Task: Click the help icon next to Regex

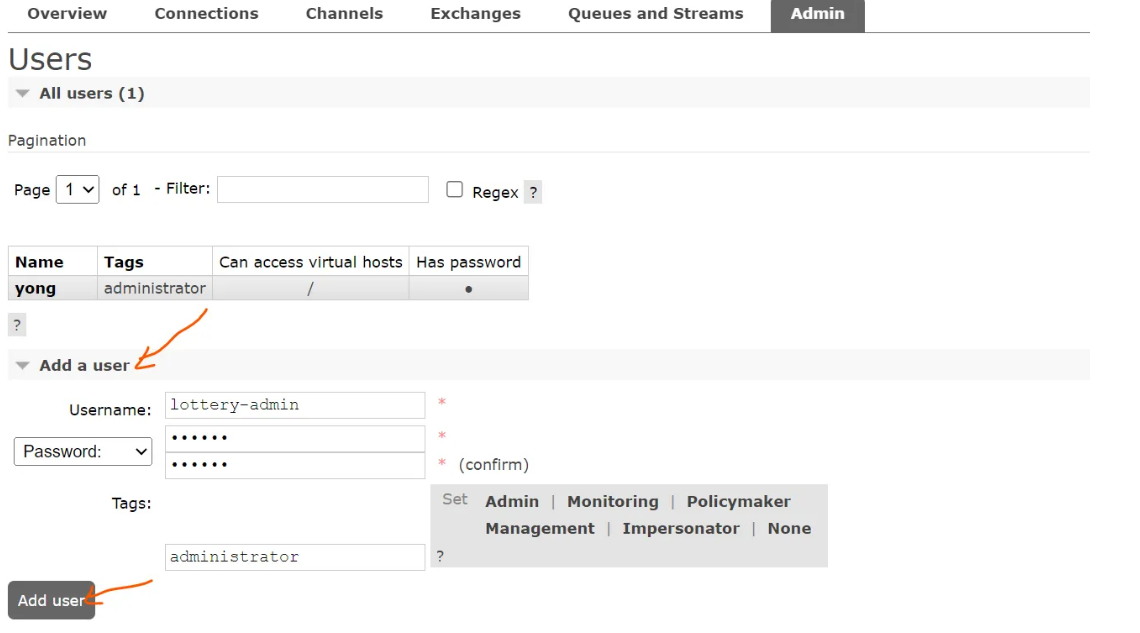Action: coord(533,193)
